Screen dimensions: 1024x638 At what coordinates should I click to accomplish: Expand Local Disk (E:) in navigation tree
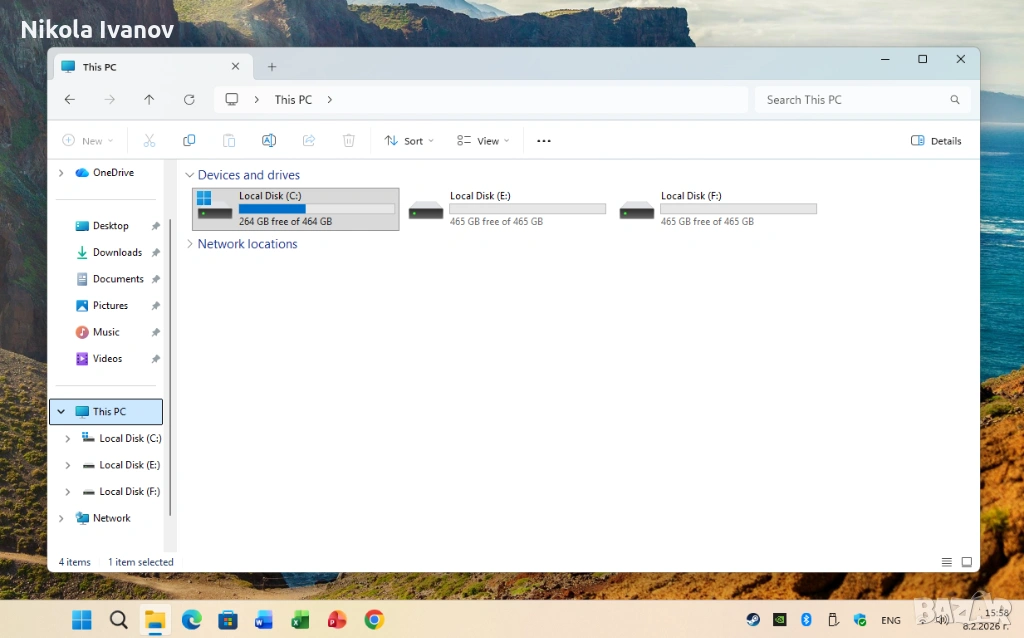pyautogui.click(x=67, y=465)
